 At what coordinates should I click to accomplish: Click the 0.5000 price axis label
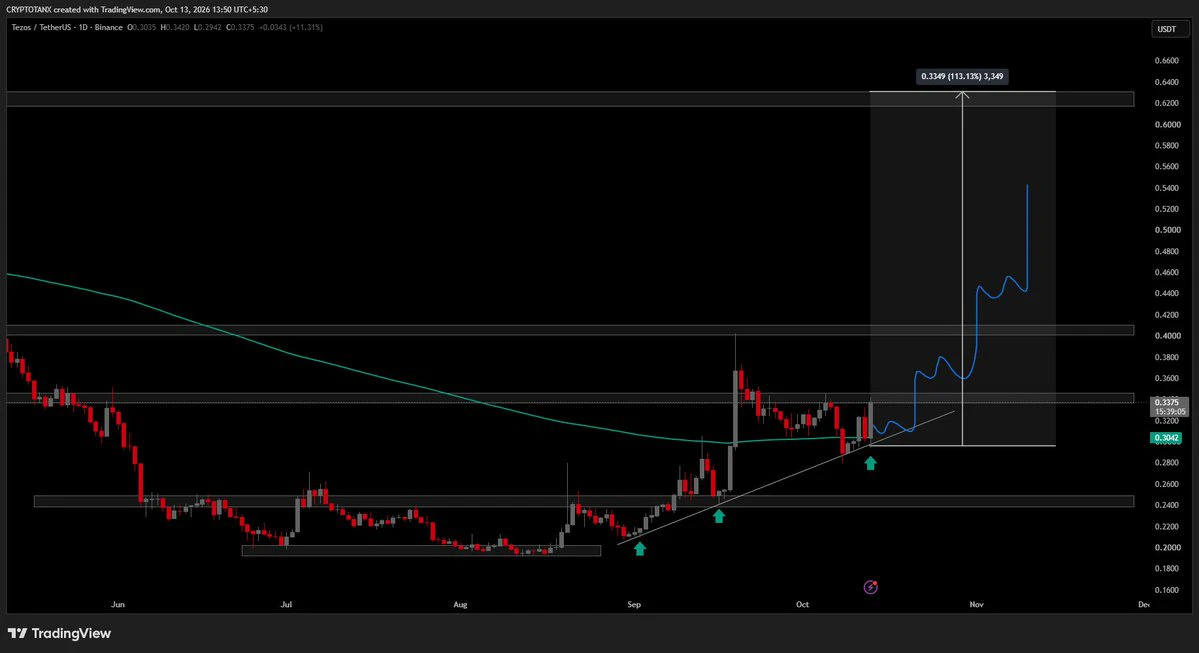click(x=1166, y=230)
